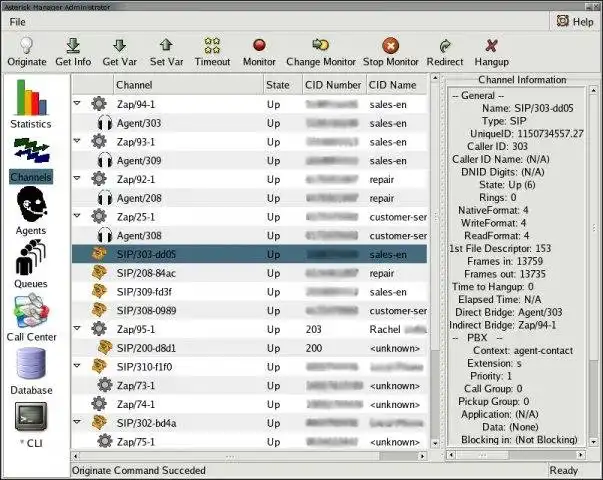The width and height of the screenshot is (603, 480).
Task: Collapse the SIP/302-bd4a channel tree
Action: [x=77, y=422]
